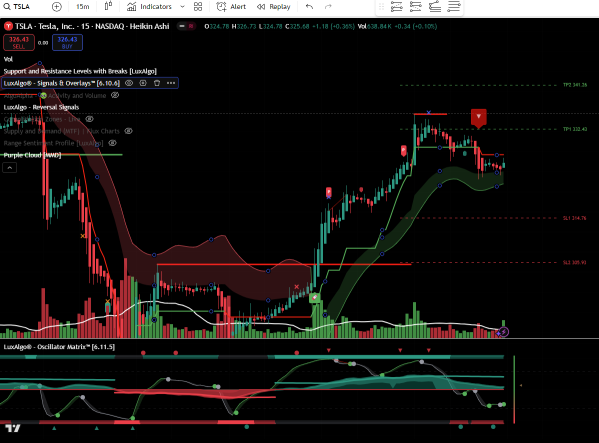Viewport: 599px width, 443px height.
Task: Click the Tesla logo in chart legend
Action: pos(8,26)
